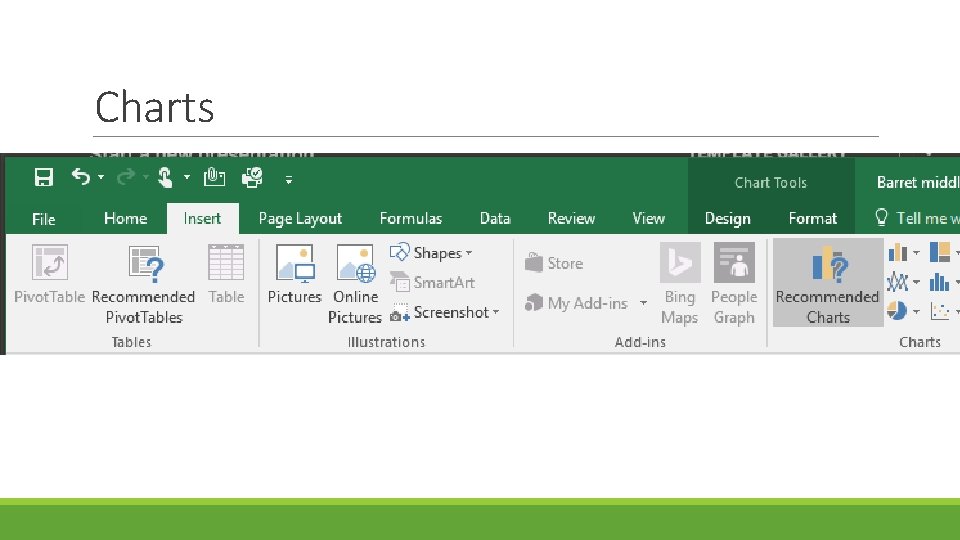Click the scatter chart icon
Image resolution: width=960 pixels, height=540 pixels.
pos(940,311)
